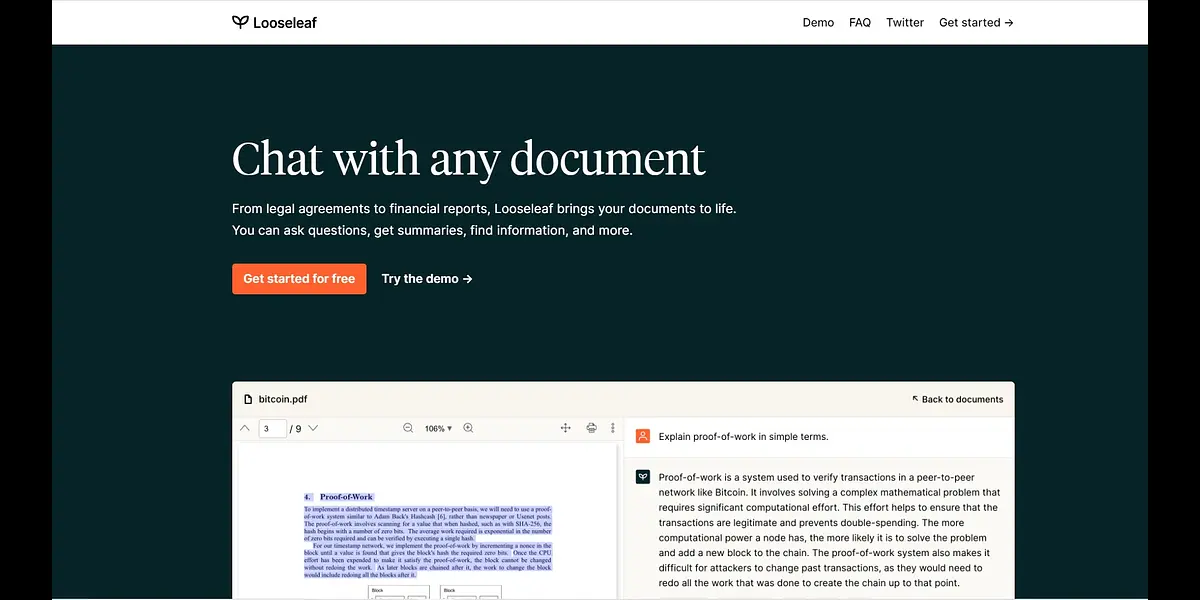Zoom in on the PDF document
This screenshot has width=1200, height=600.
coord(468,428)
